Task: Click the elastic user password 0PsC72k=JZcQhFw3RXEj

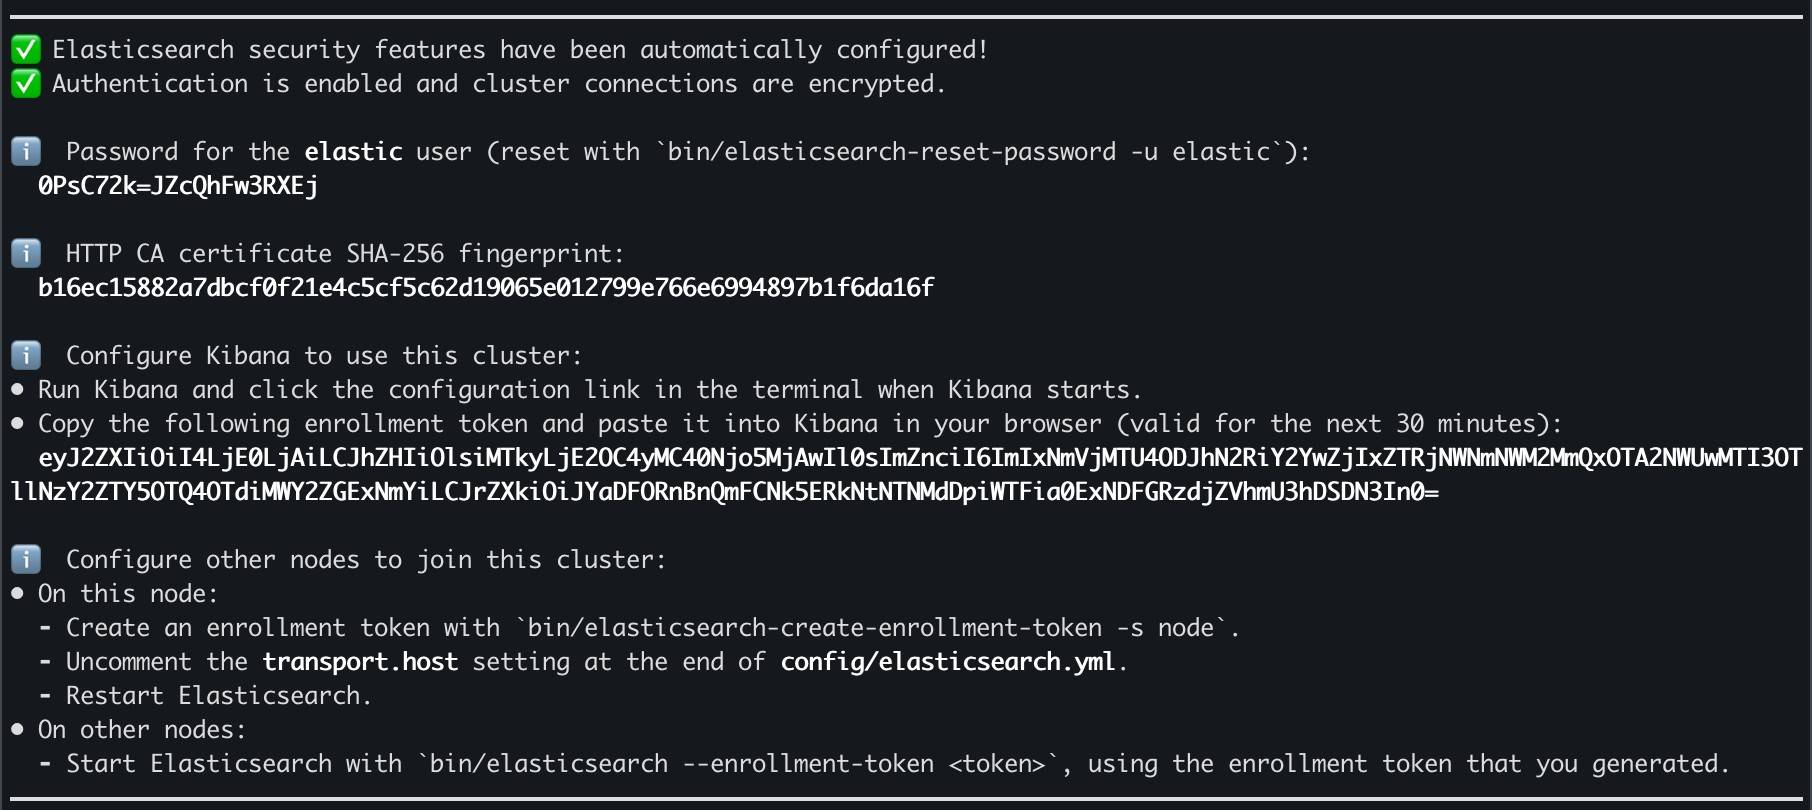Action: tap(178, 186)
